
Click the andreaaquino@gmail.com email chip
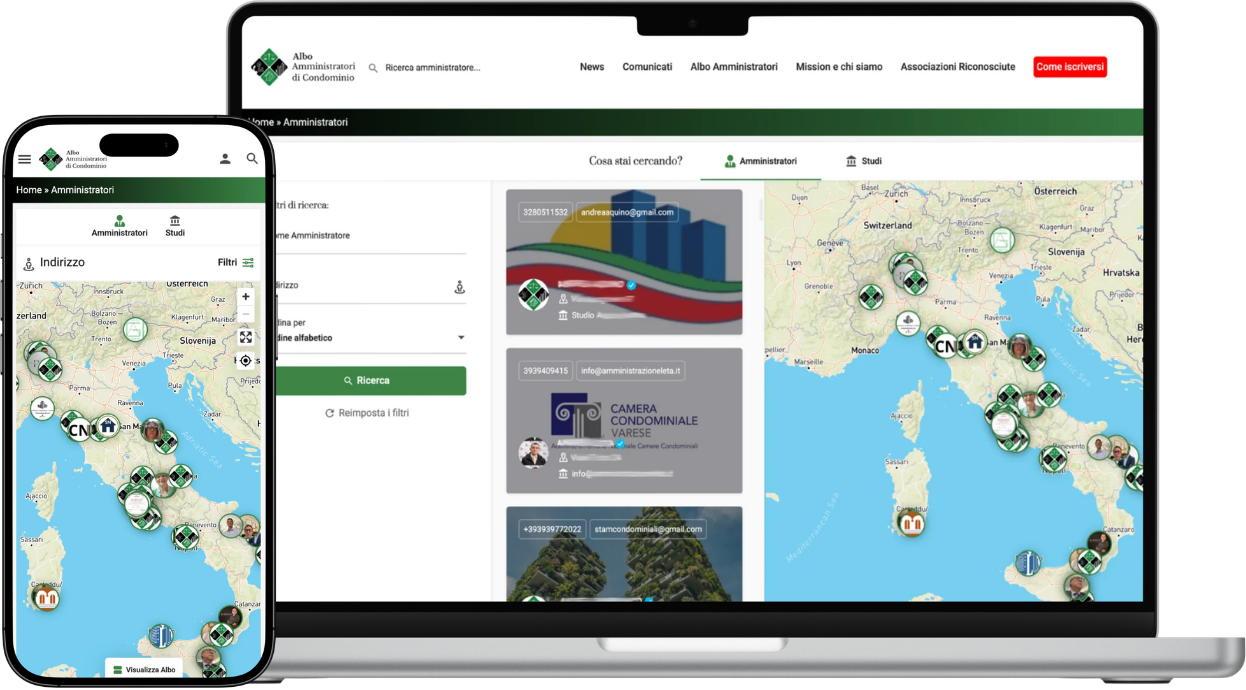[x=627, y=212]
